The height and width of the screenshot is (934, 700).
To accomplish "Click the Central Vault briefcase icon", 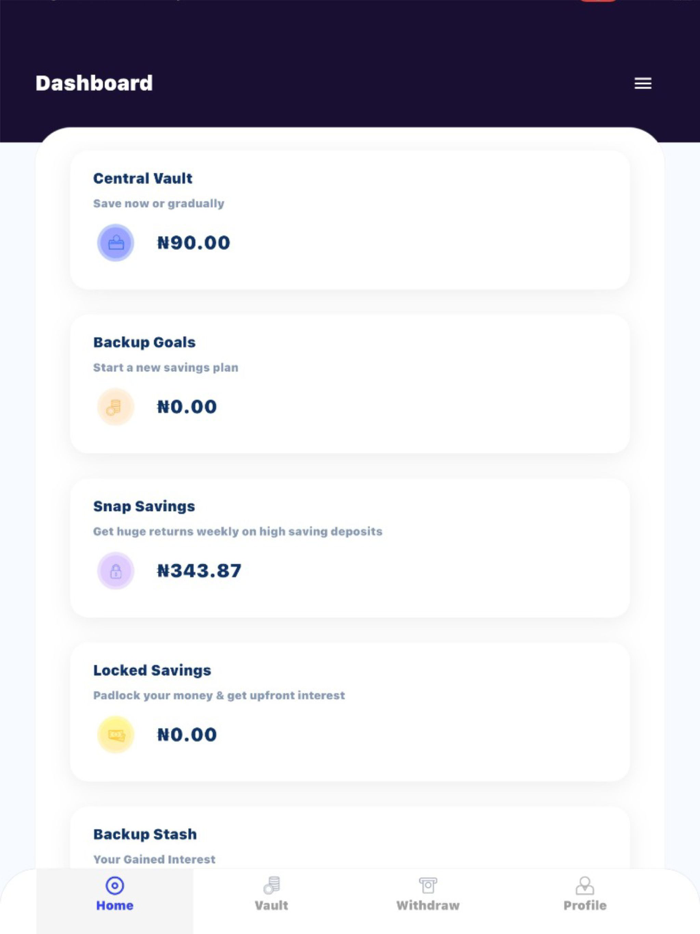I will (115, 242).
